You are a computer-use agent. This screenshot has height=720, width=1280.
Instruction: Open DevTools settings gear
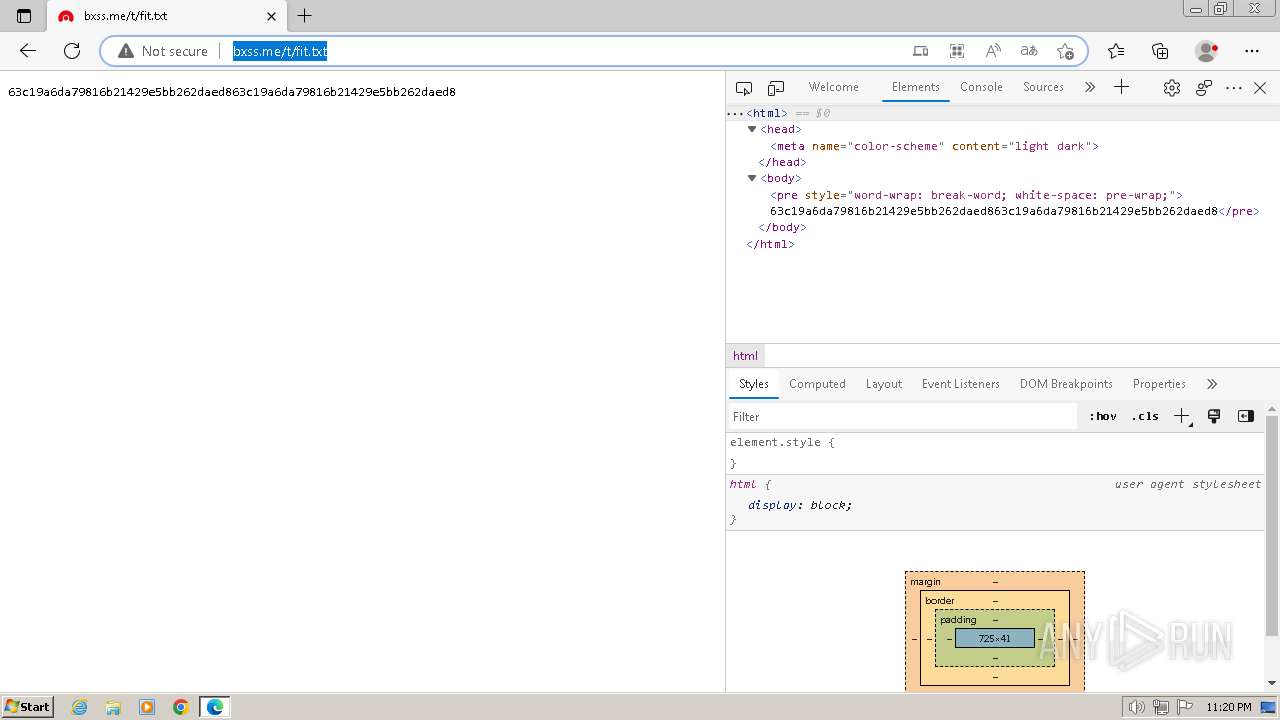(x=1172, y=88)
